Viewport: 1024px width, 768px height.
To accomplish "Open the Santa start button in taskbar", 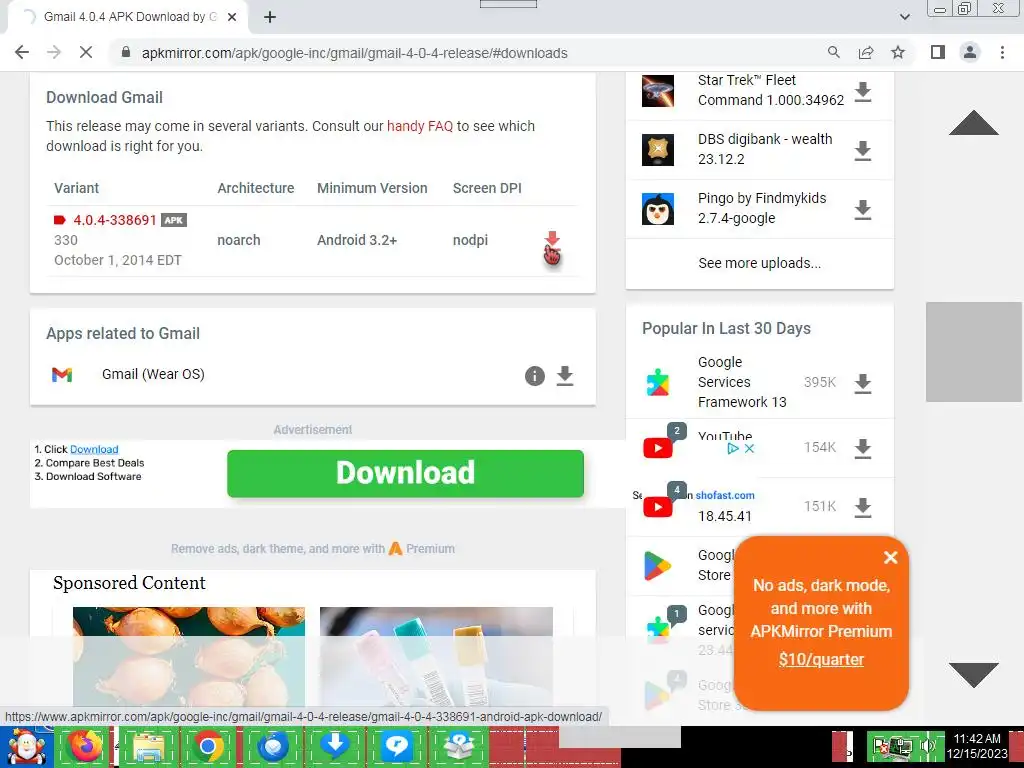I will [26, 746].
